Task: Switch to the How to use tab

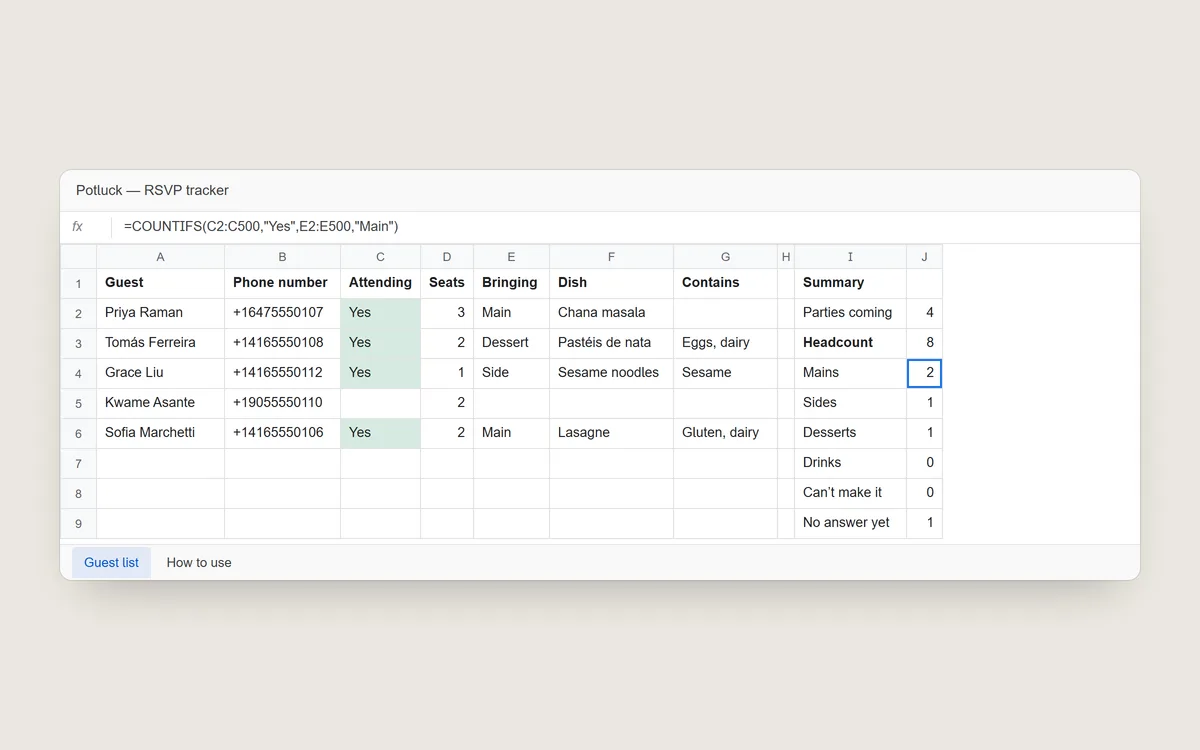Action: pyautogui.click(x=199, y=562)
